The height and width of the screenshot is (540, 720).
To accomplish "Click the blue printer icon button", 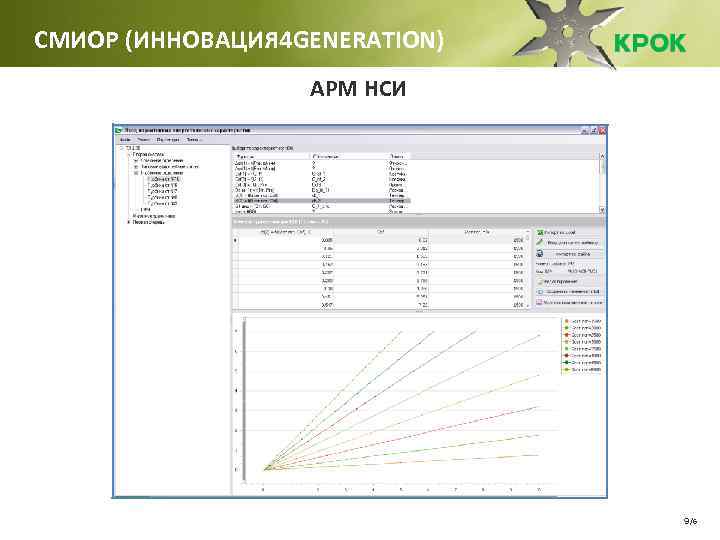I will click(x=540, y=253).
